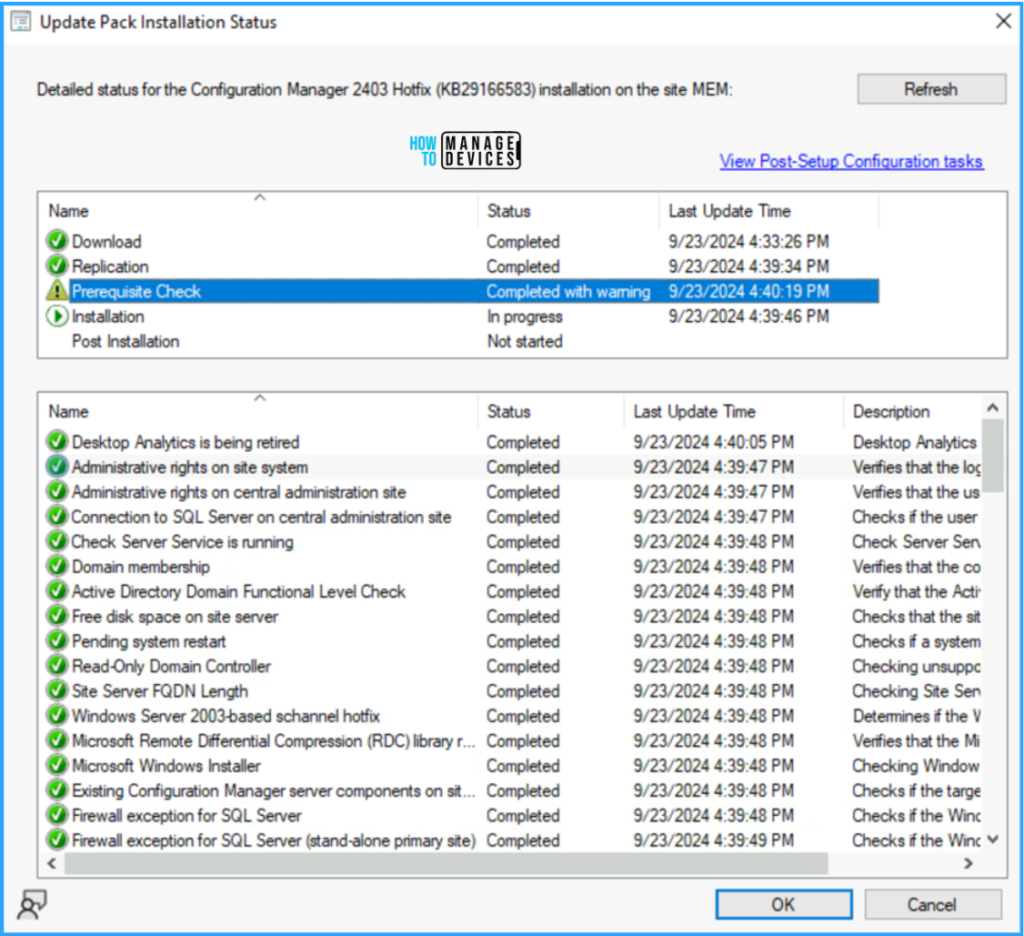
Task: Click check icon for Microsoft Windows Installer
Action: 57,765
